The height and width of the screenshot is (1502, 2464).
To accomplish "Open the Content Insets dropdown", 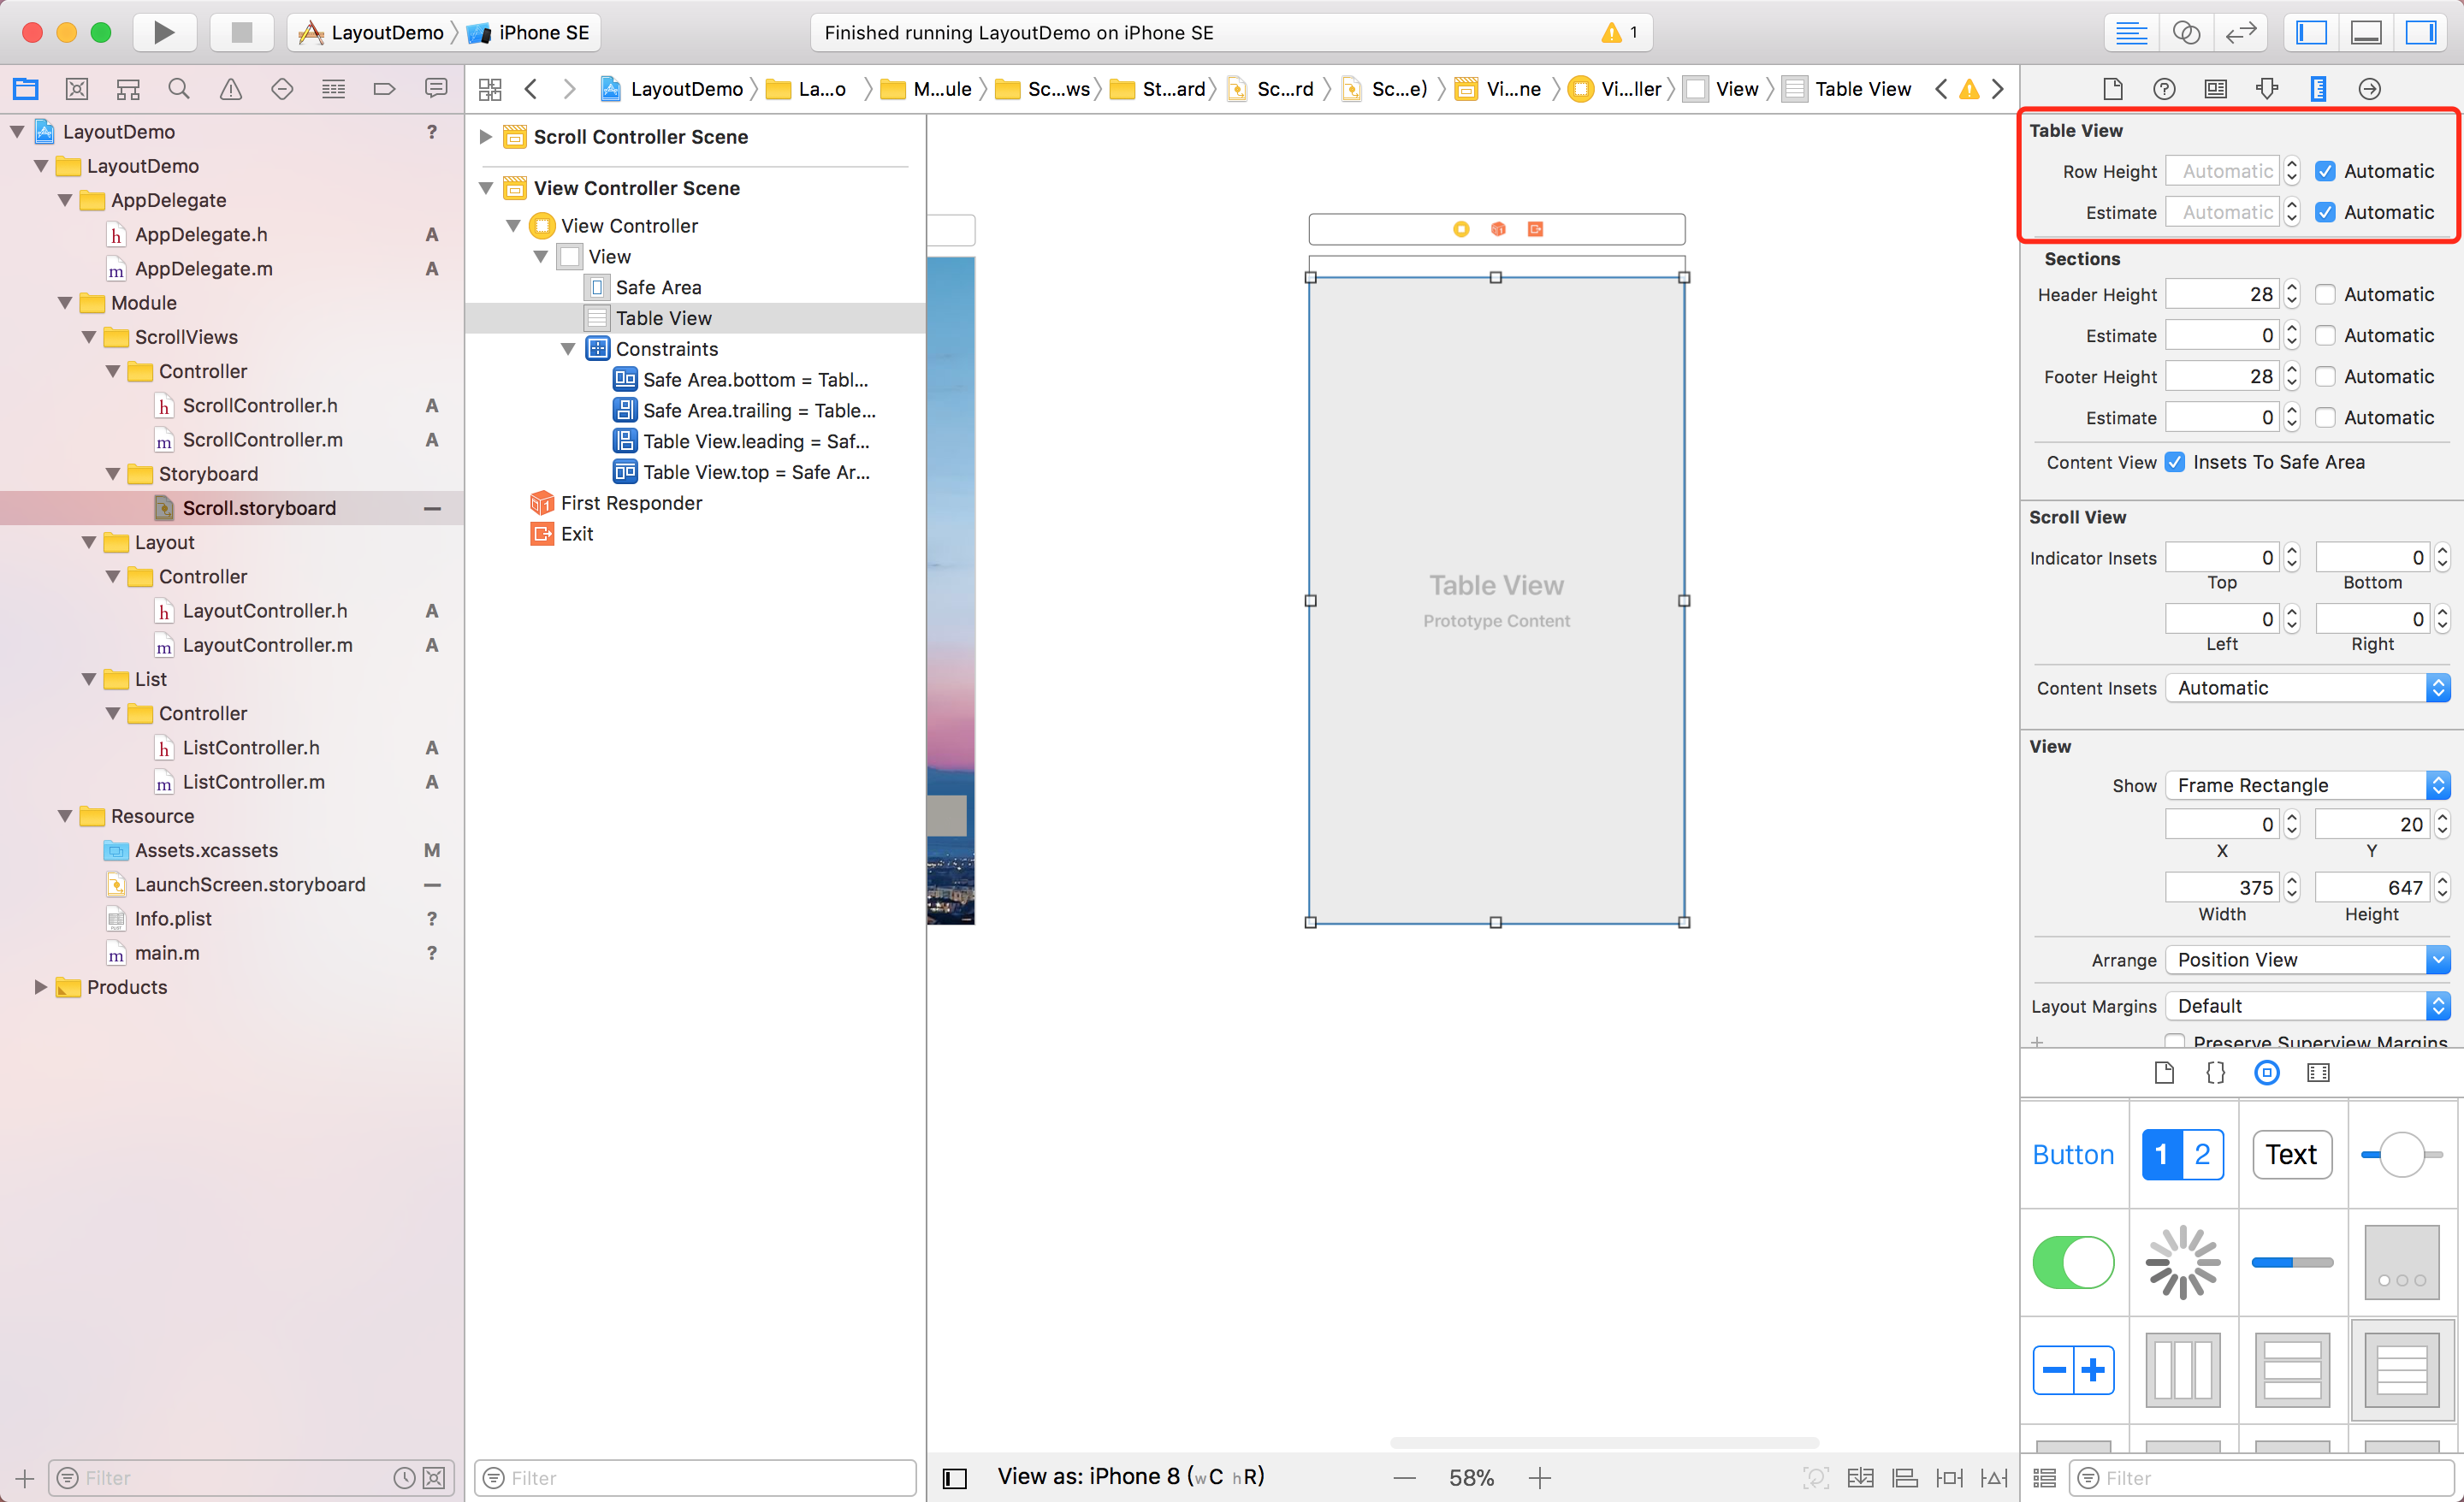I will (2307, 688).
